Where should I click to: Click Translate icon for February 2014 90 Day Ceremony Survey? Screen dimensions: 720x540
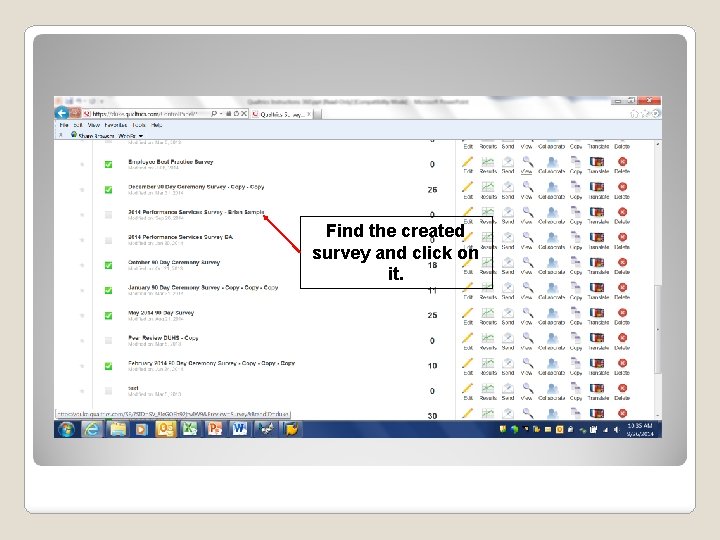pyautogui.click(x=597, y=363)
